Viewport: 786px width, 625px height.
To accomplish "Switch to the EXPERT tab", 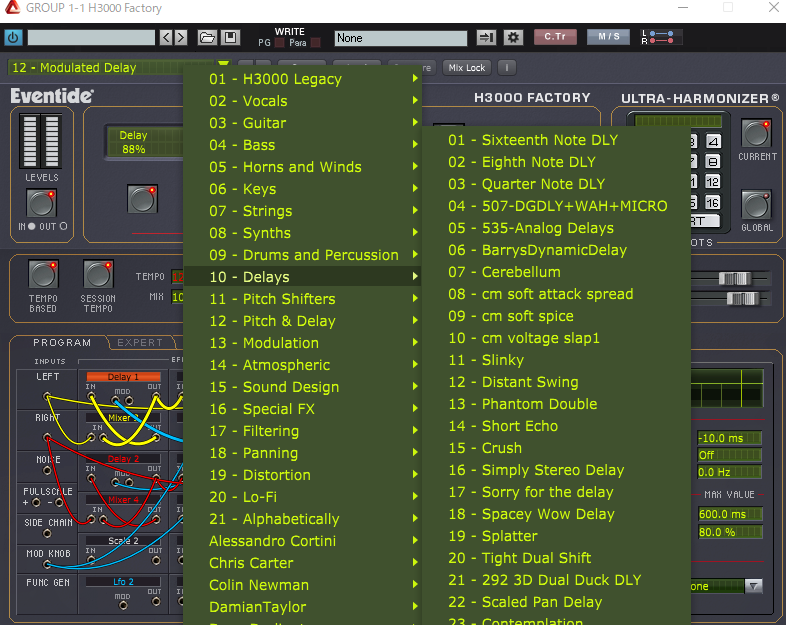I will coord(140,343).
